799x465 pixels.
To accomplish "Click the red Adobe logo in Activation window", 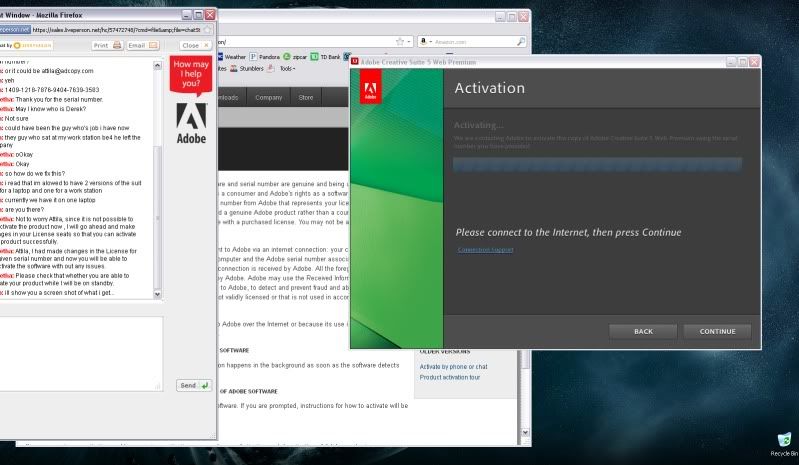I will click(x=370, y=87).
